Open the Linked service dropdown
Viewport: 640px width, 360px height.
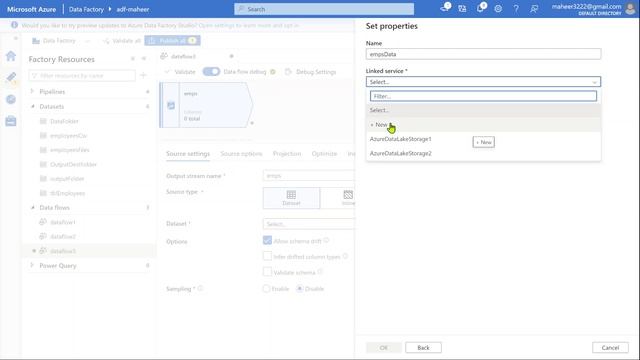coord(483,82)
